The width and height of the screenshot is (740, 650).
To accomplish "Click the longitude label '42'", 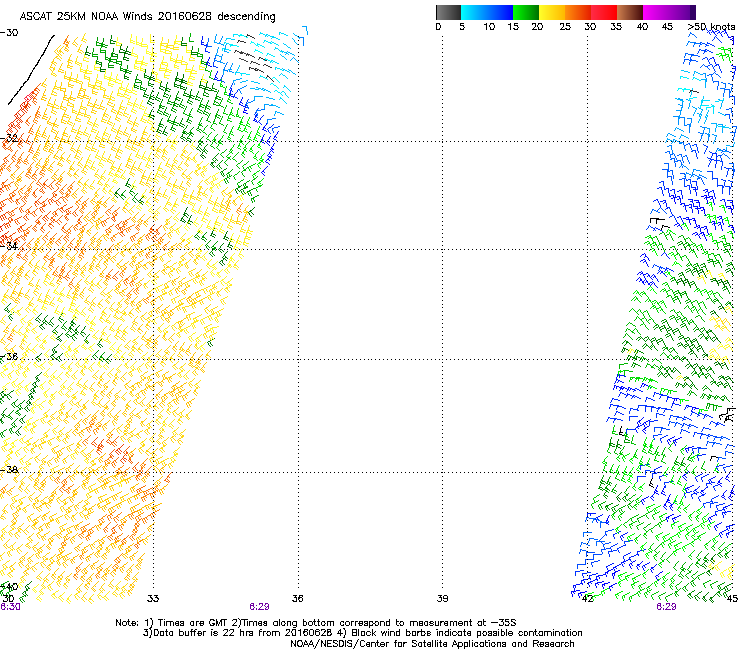I will click(587, 599).
